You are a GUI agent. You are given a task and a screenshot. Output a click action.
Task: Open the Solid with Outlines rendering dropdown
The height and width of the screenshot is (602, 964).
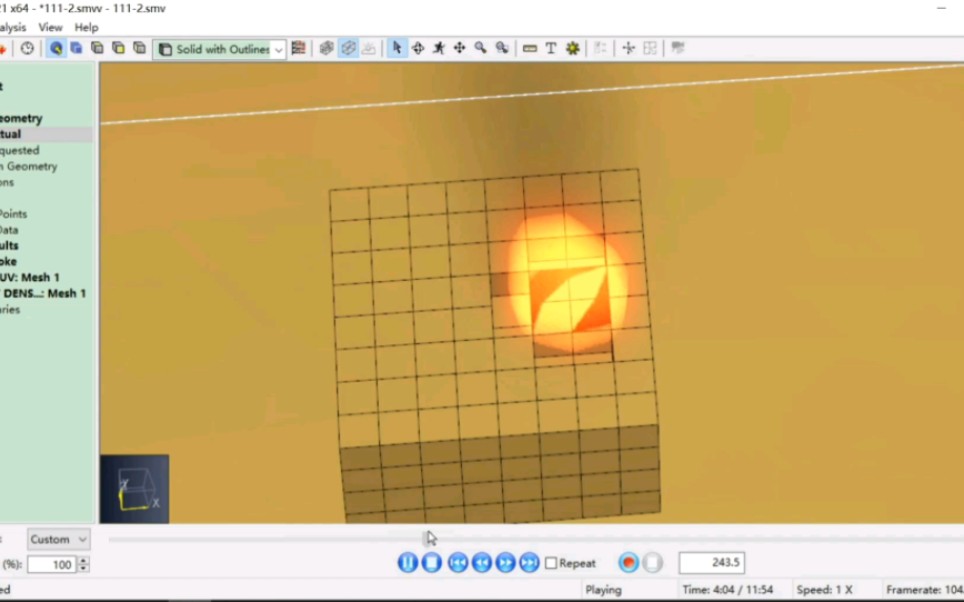click(x=219, y=49)
